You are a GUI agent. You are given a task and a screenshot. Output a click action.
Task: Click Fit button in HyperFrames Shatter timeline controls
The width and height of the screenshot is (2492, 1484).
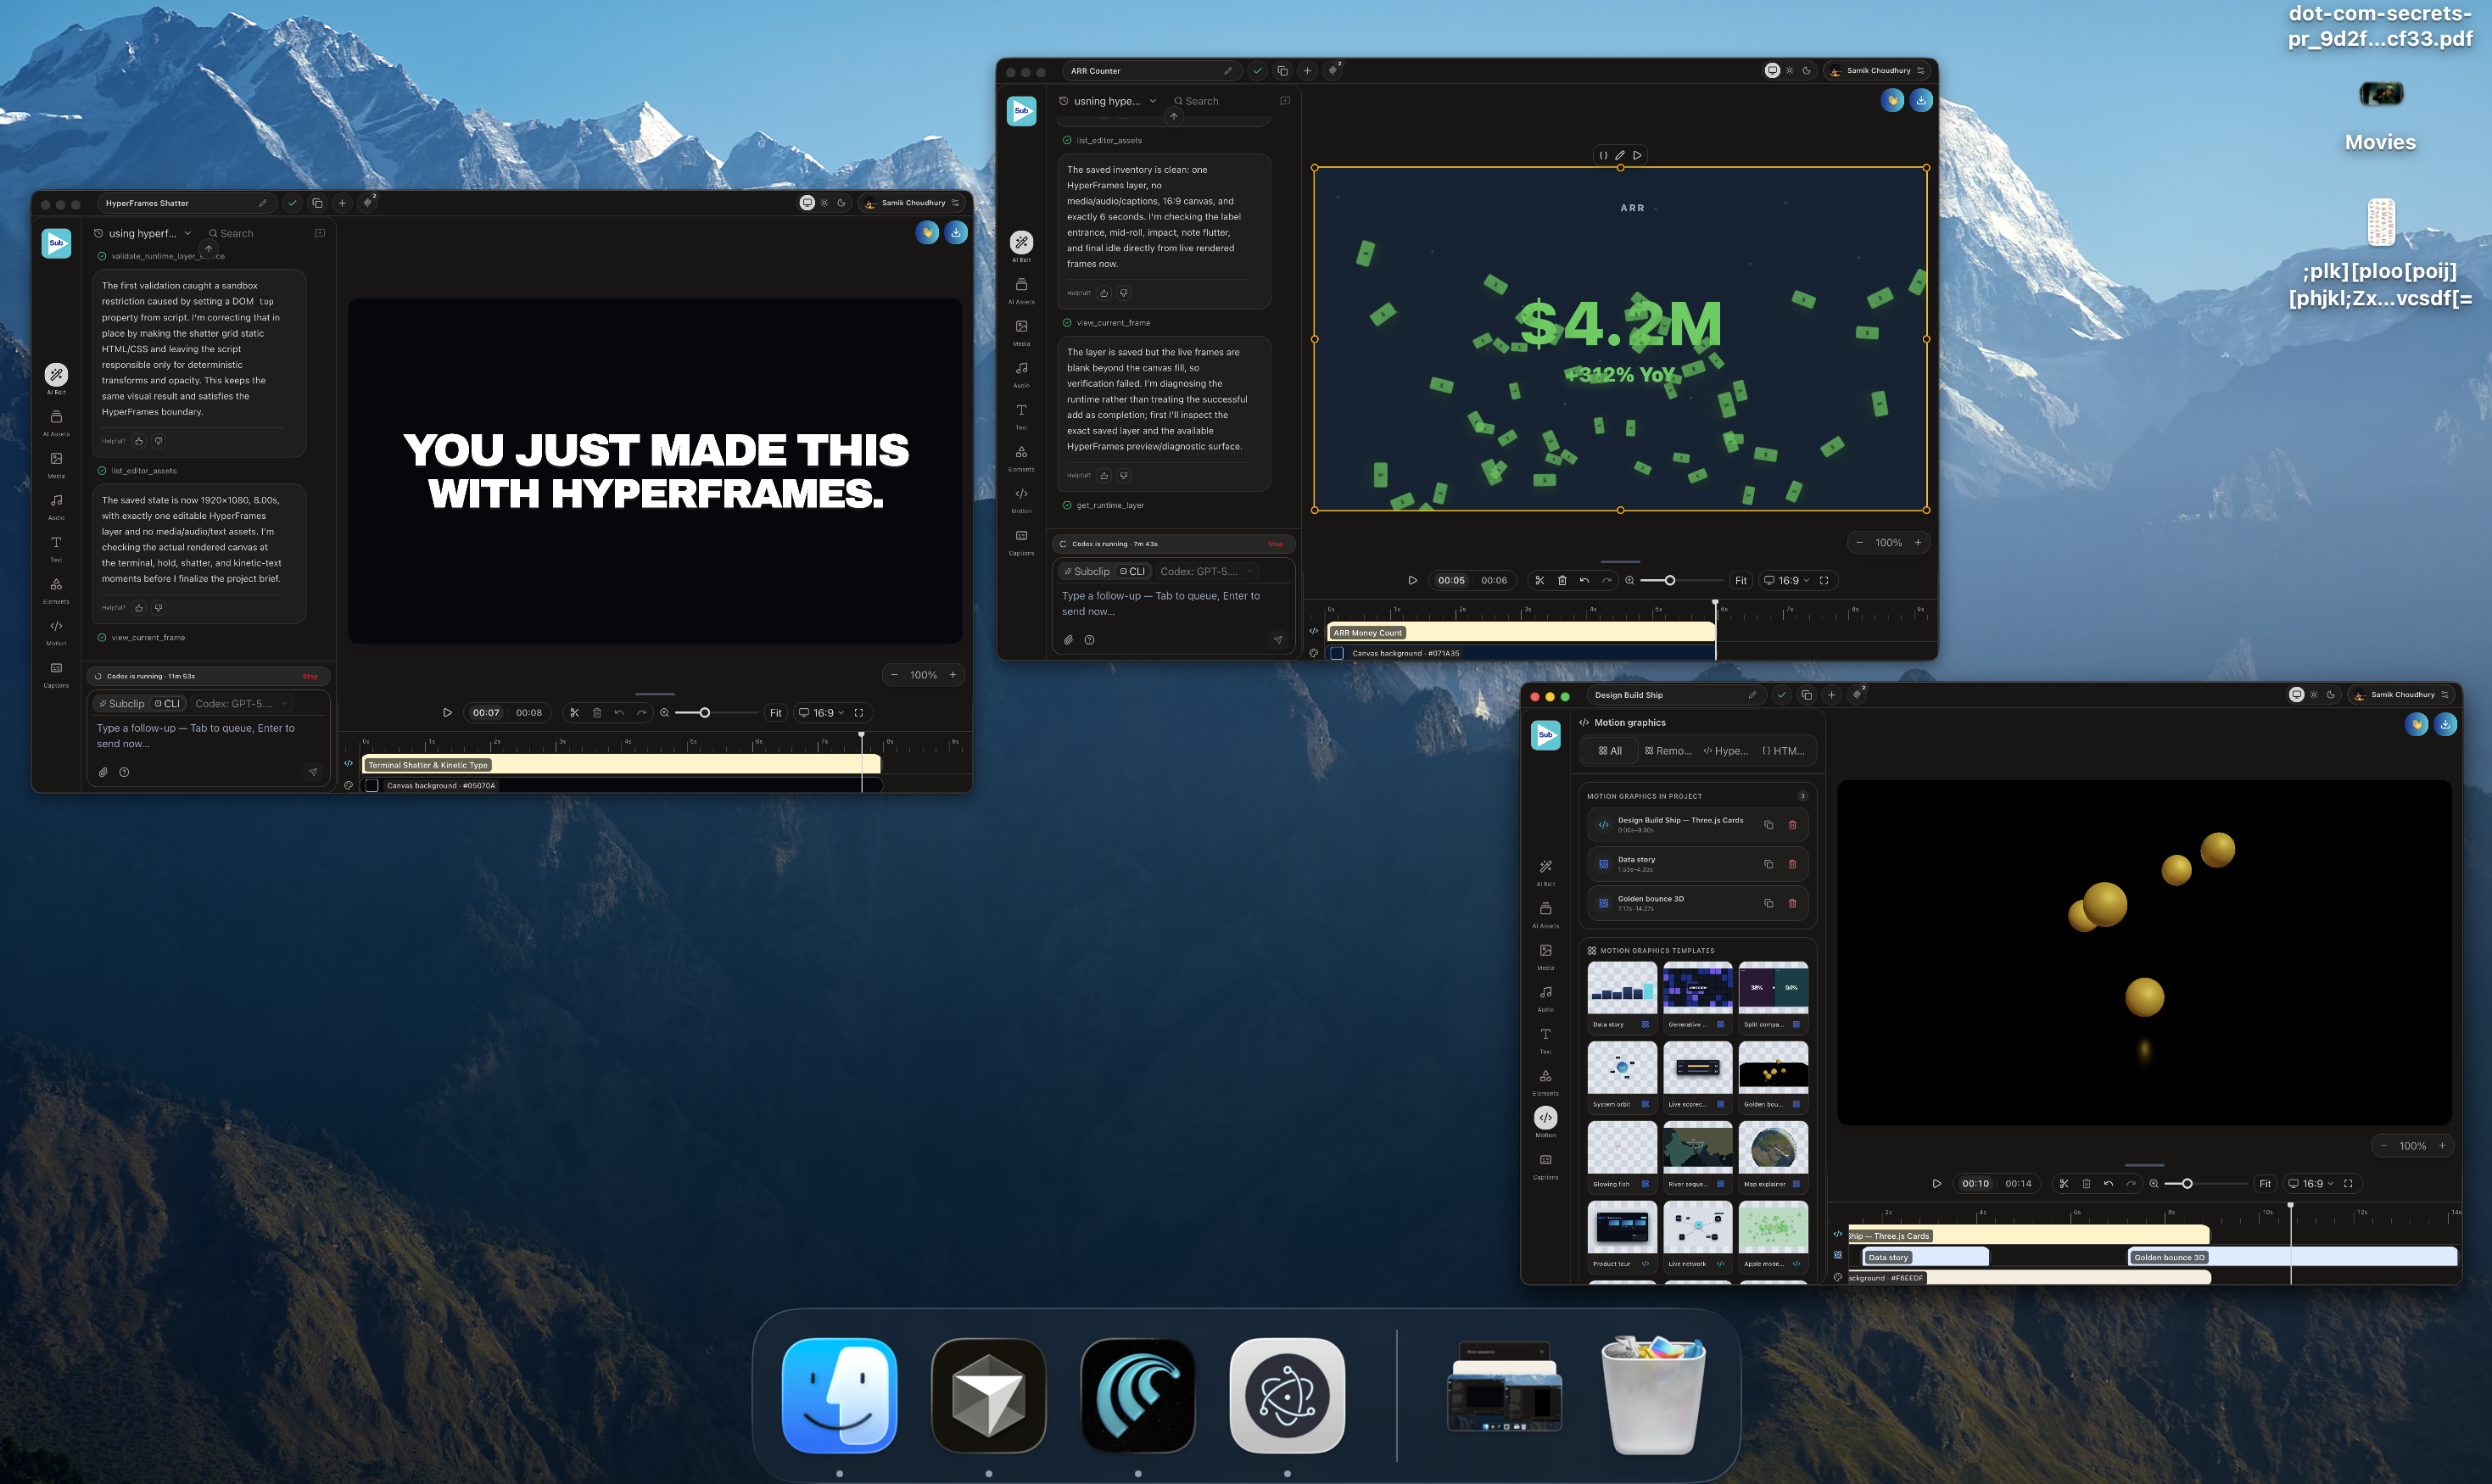coord(775,713)
